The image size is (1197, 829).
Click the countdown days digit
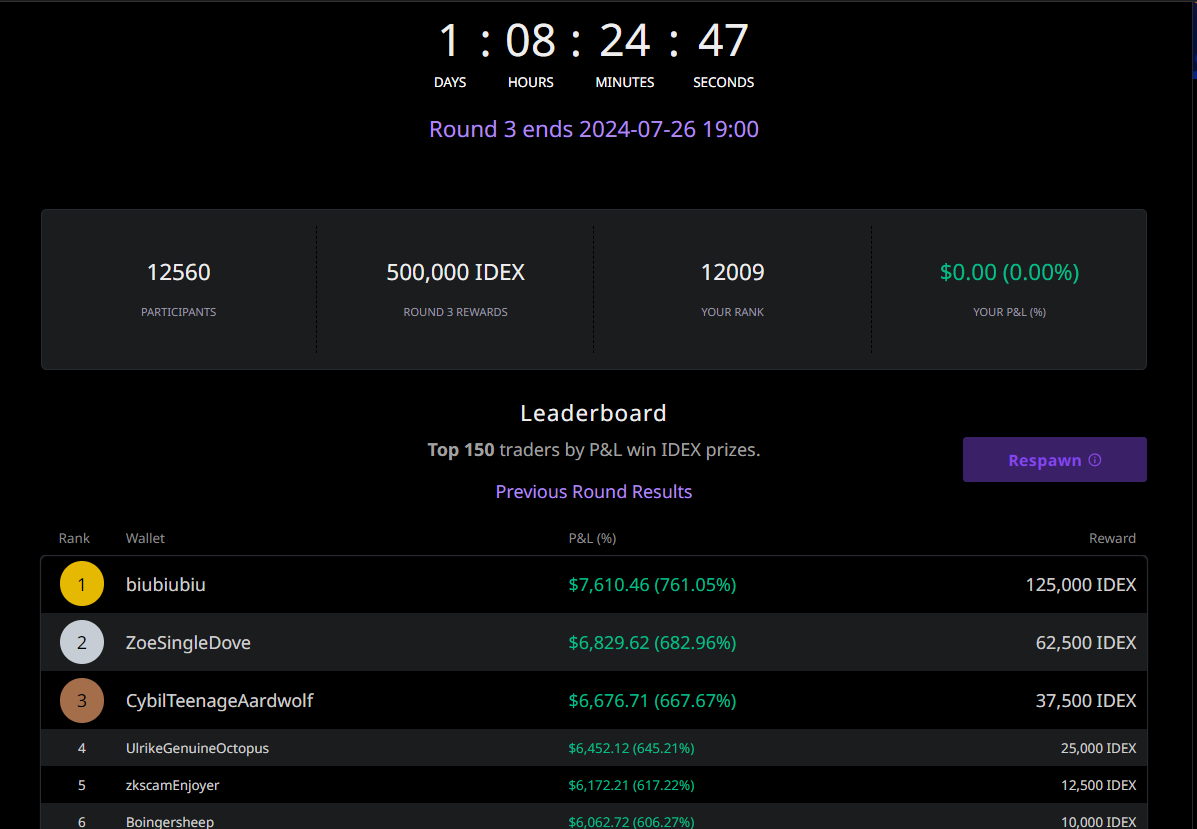(450, 40)
